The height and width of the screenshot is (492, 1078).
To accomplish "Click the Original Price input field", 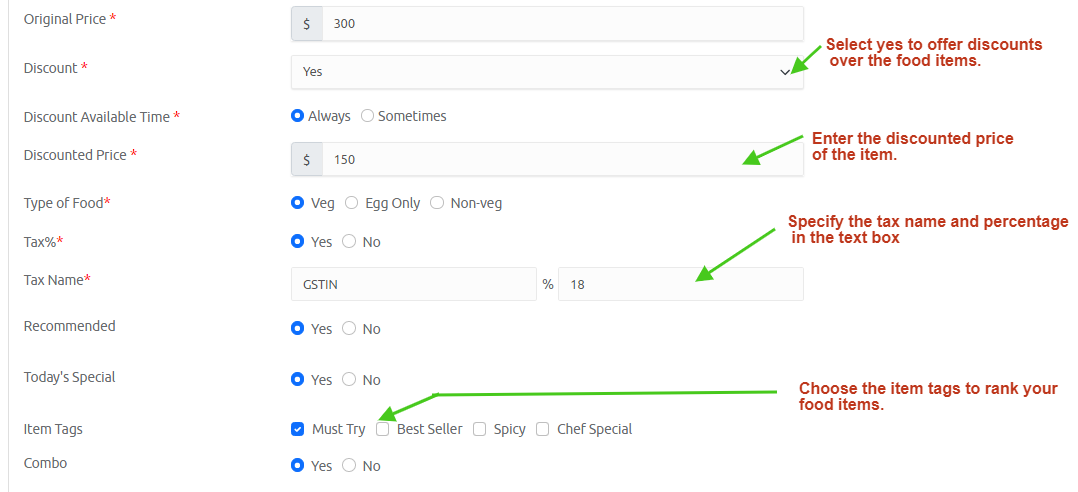I will click(x=562, y=24).
